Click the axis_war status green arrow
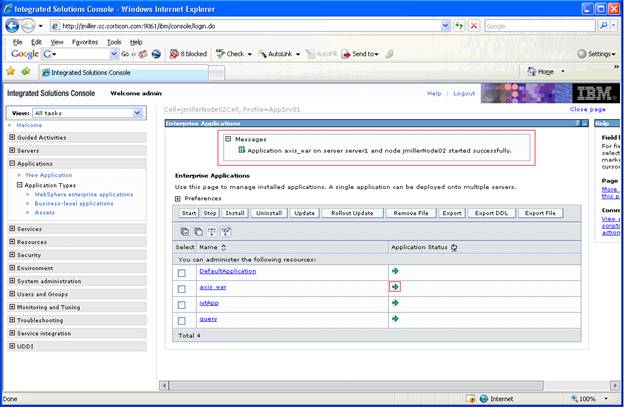624x408 pixels. point(395,287)
